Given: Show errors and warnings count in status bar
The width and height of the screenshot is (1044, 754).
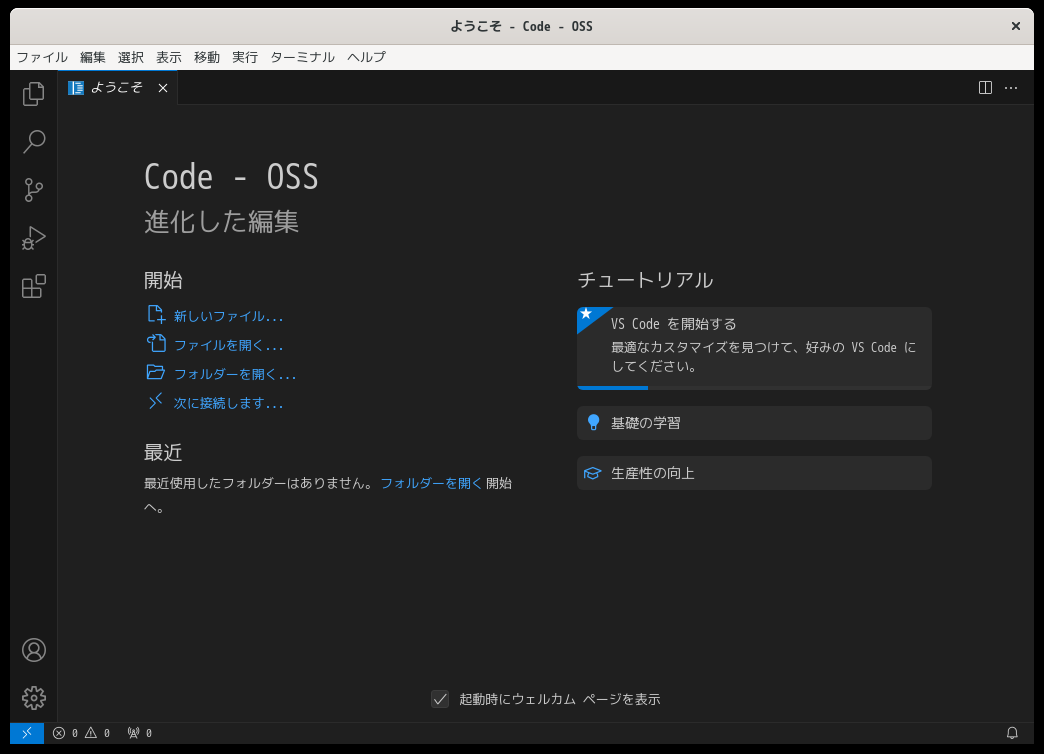Looking at the screenshot, I should pos(81,733).
